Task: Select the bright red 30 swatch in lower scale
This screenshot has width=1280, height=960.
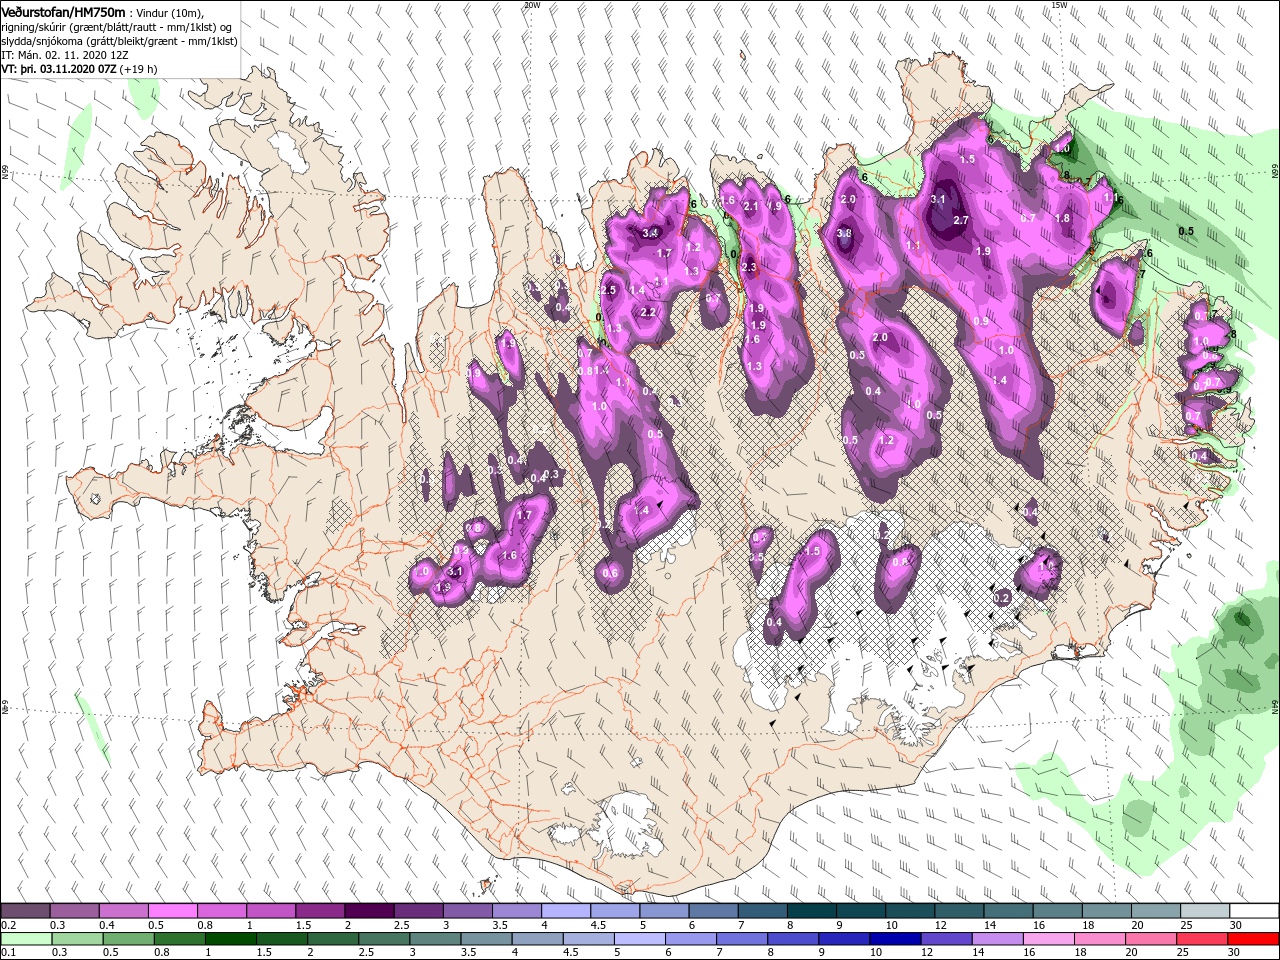Action: click(1254, 939)
